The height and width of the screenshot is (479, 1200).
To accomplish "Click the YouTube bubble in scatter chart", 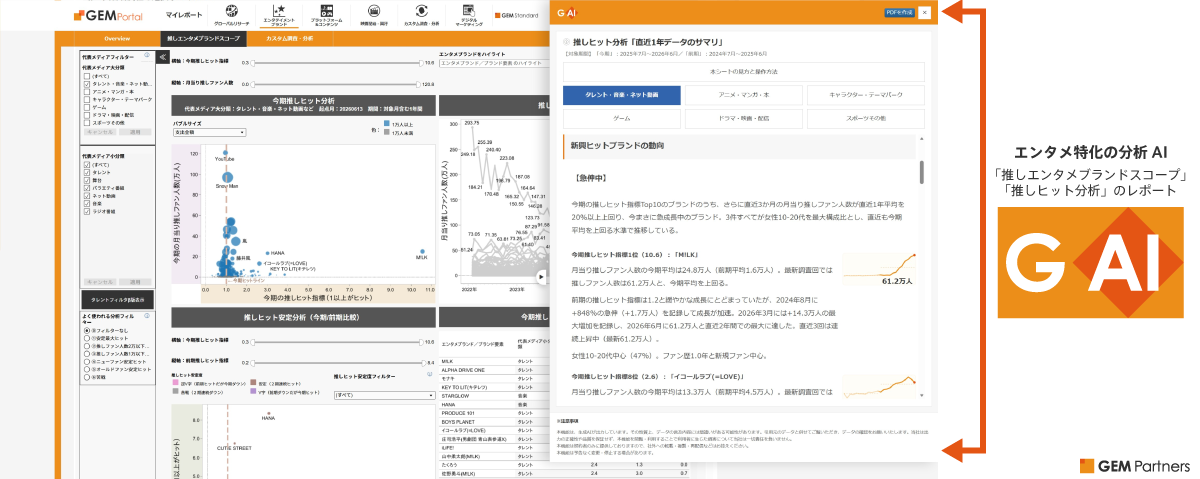I will (225, 153).
